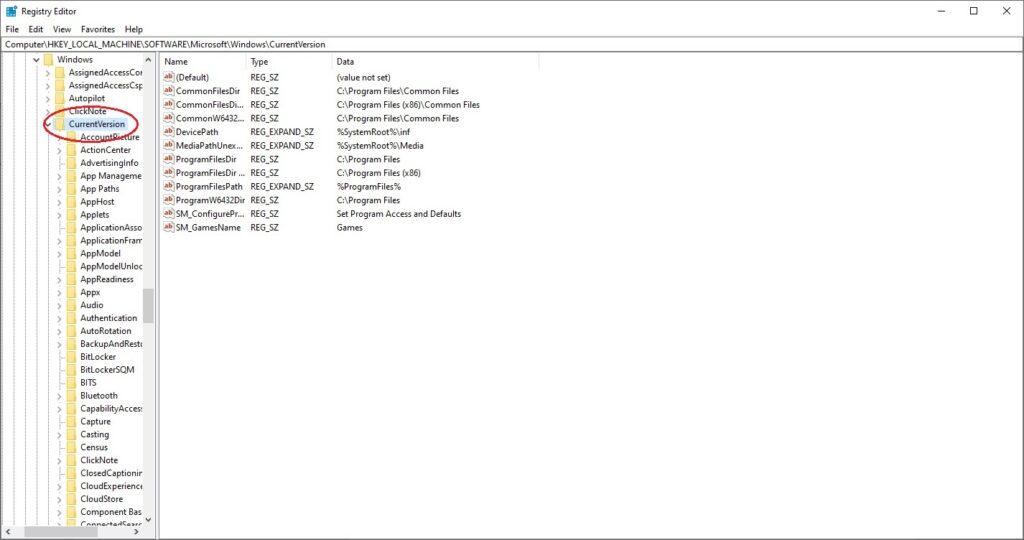Click the Registry Editor title bar icon
The image size is (1024, 540).
pyautogui.click(x=11, y=11)
